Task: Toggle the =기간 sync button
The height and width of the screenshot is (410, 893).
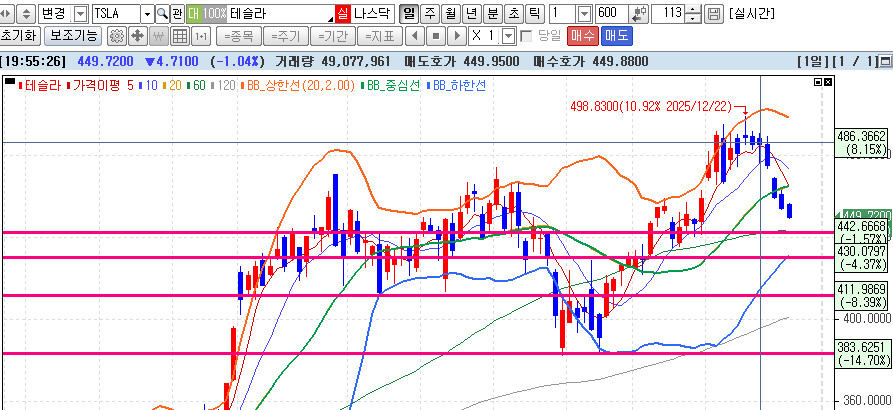Action: (333, 36)
